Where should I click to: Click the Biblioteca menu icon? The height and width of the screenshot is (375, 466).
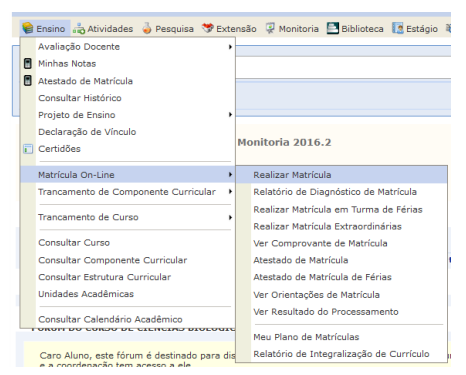click(x=332, y=28)
